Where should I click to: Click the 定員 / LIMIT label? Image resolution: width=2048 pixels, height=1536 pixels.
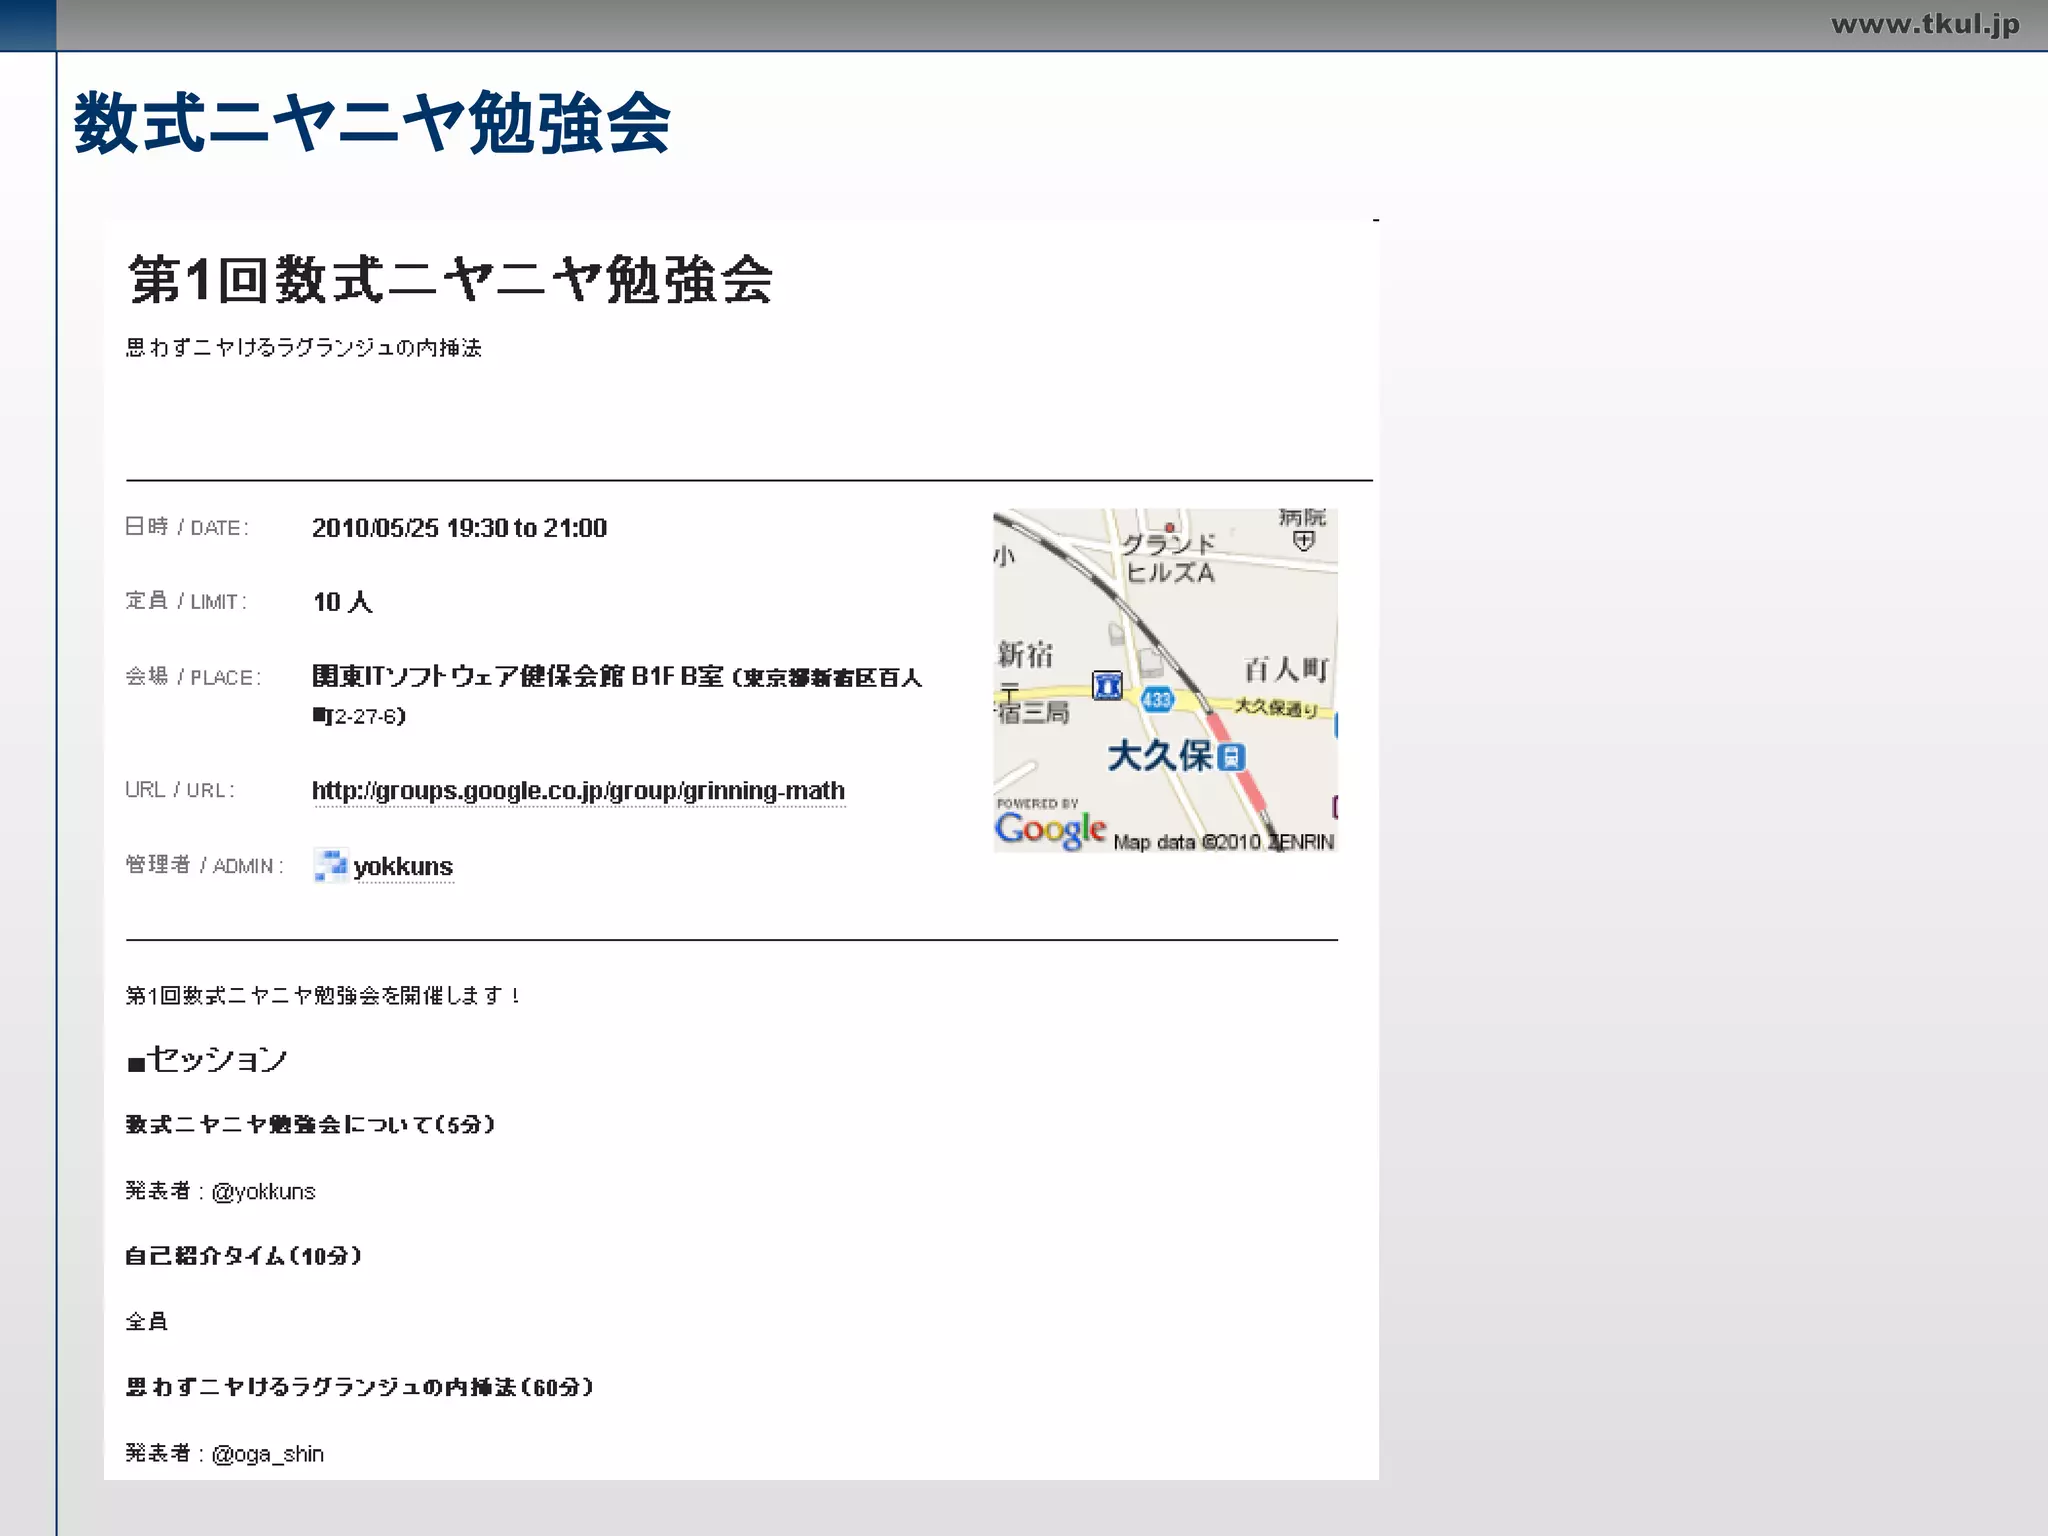[186, 601]
